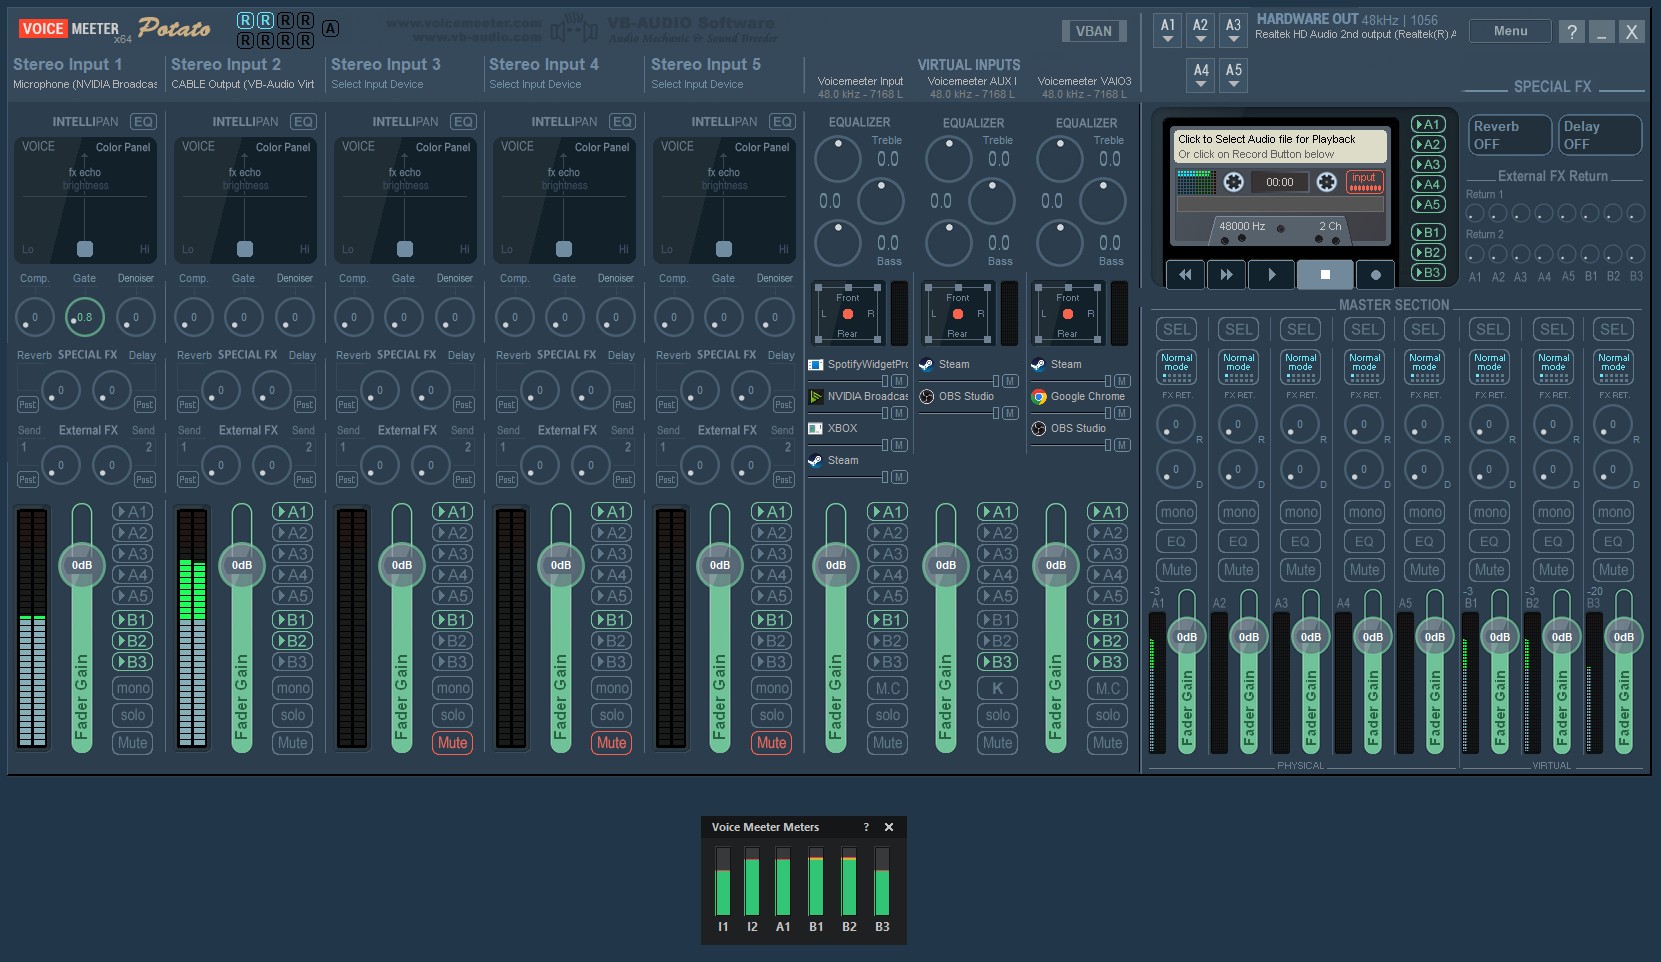
Task: Toggle M.C on the Voicemeeter Input strip
Action: point(888,688)
